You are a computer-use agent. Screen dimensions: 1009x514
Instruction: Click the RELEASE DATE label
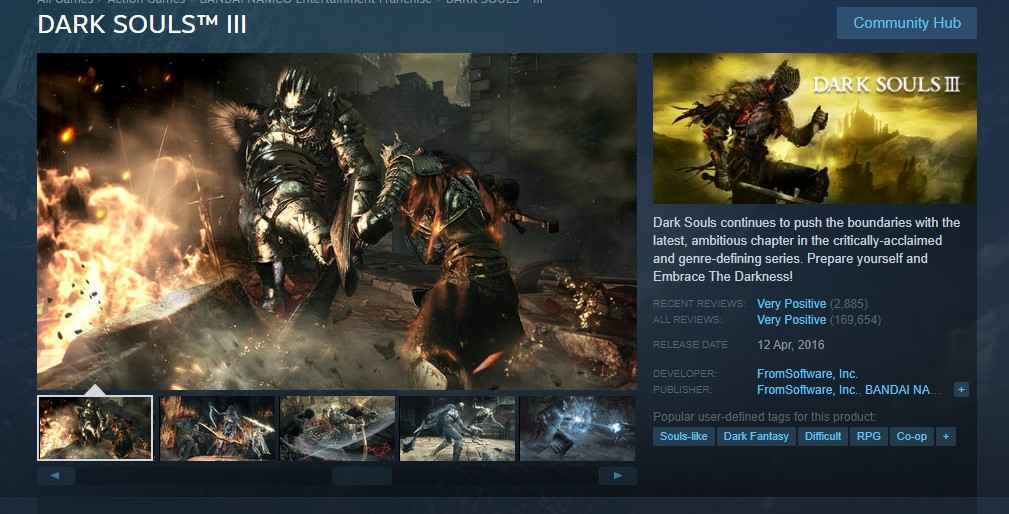pyautogui.click(x=690, y=345)
